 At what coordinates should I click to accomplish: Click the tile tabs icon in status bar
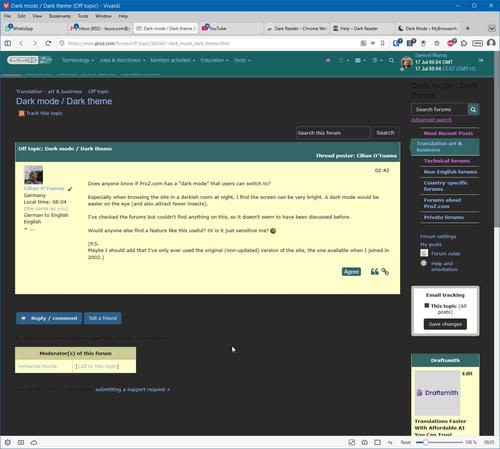(377, 442)
